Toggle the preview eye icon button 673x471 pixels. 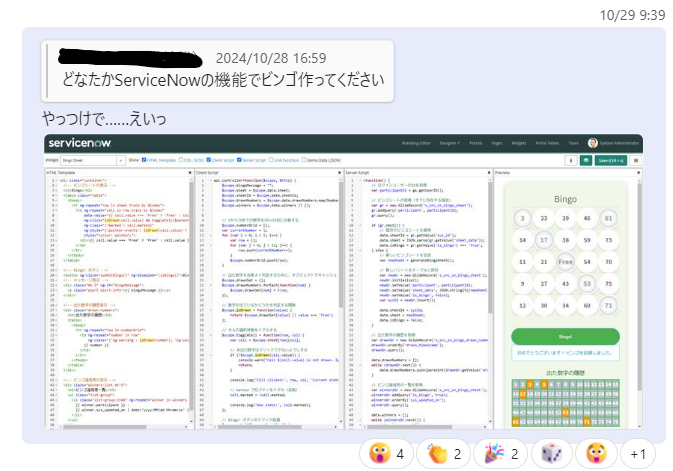[x=586, y=160]
